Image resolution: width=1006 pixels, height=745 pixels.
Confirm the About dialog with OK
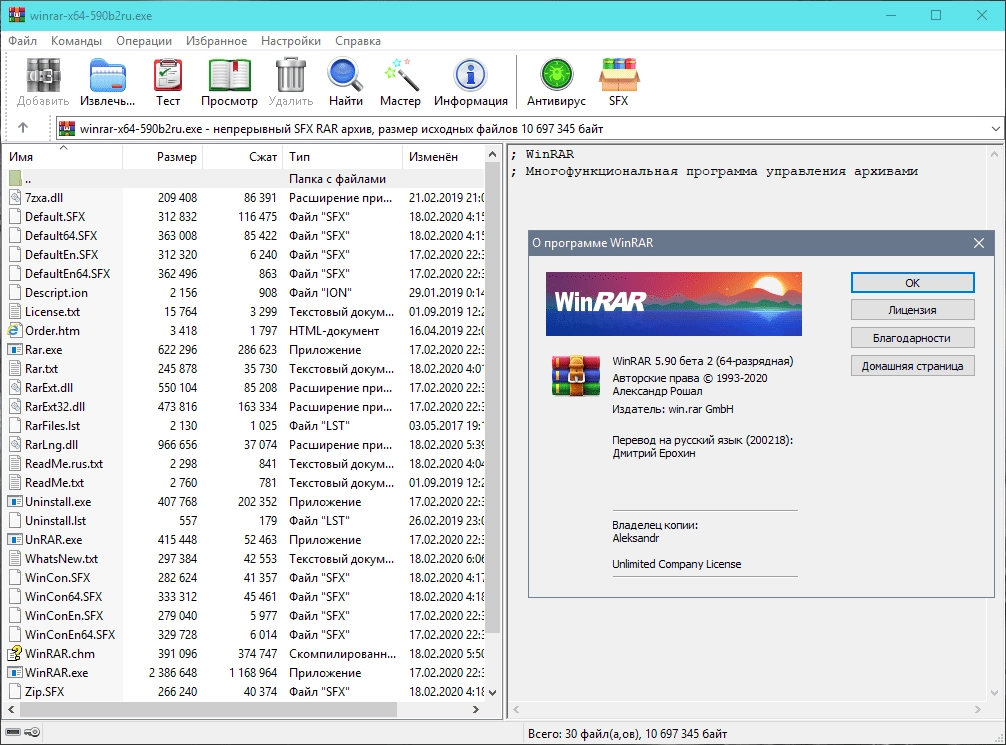pos(912,282)
